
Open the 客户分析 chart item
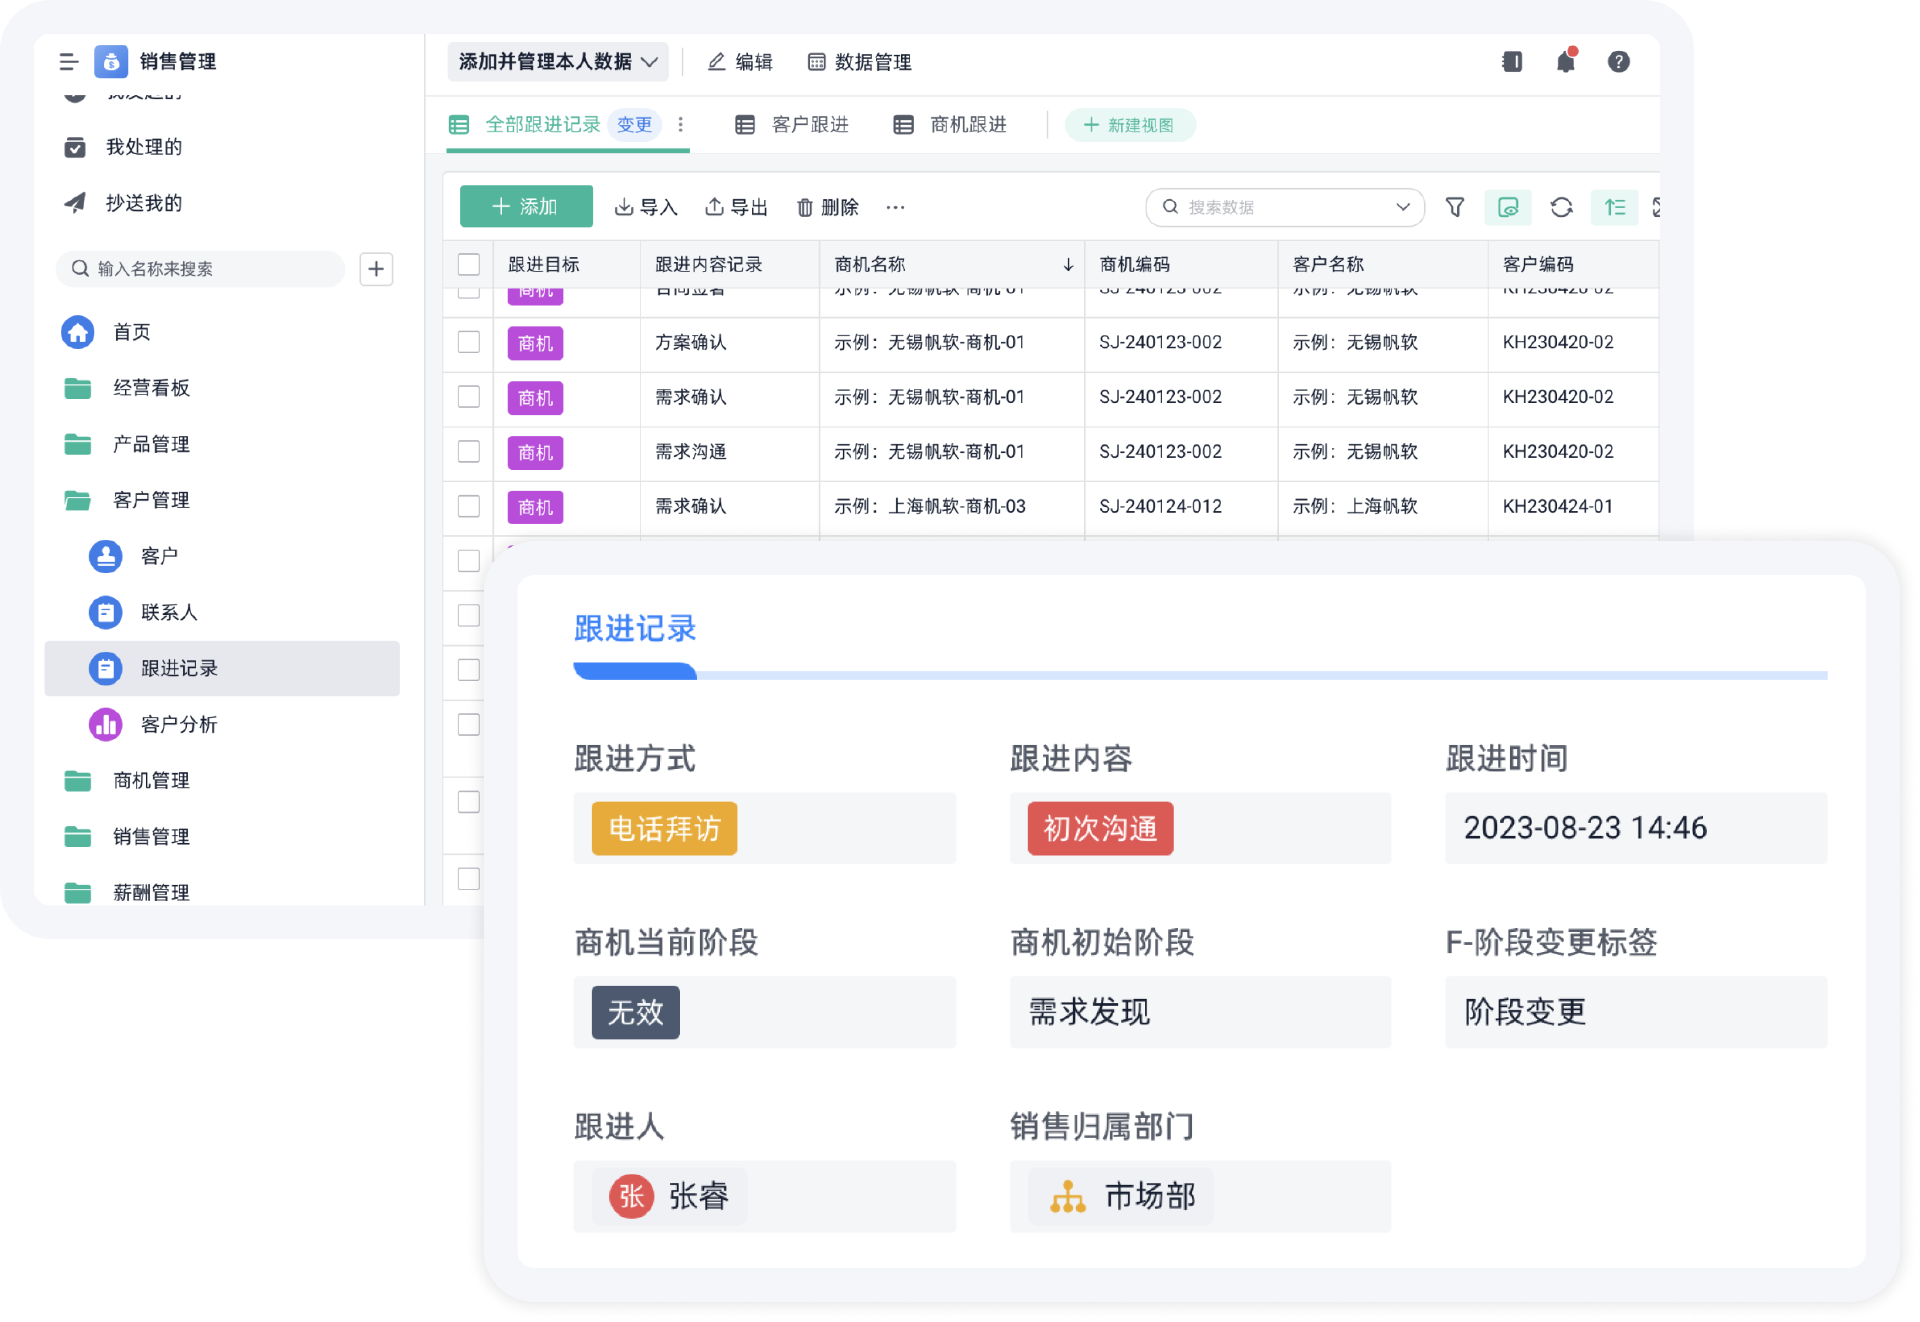pyautogui.click(x=178, y=724)
